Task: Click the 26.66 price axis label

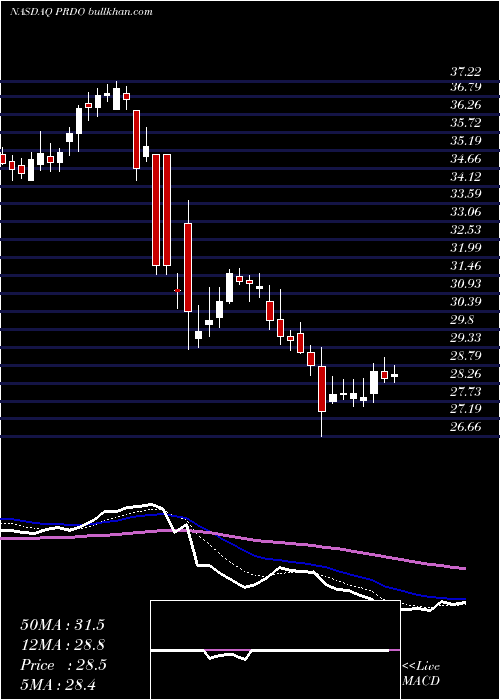Action: 465,427
